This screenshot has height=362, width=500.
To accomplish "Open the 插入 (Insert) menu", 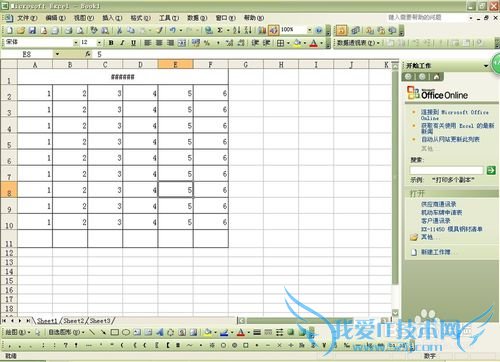I will pyautogui.click(x=112, y=18).
